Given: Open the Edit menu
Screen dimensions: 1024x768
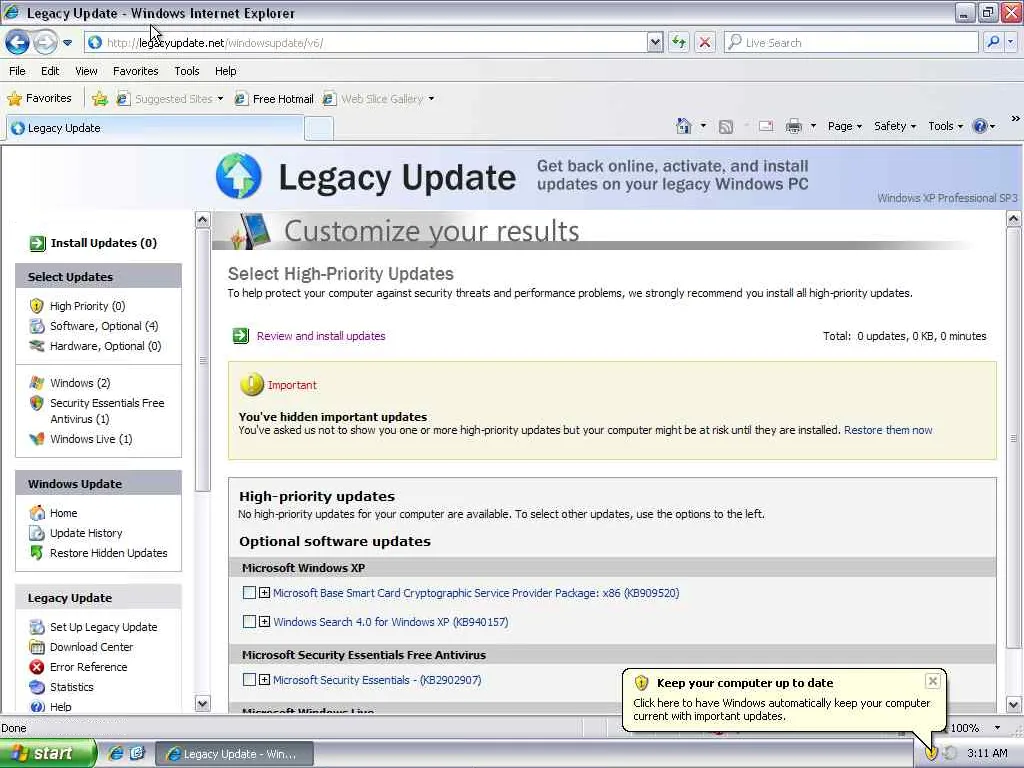Looking at the screenshot, I should [x=50, y=71].
